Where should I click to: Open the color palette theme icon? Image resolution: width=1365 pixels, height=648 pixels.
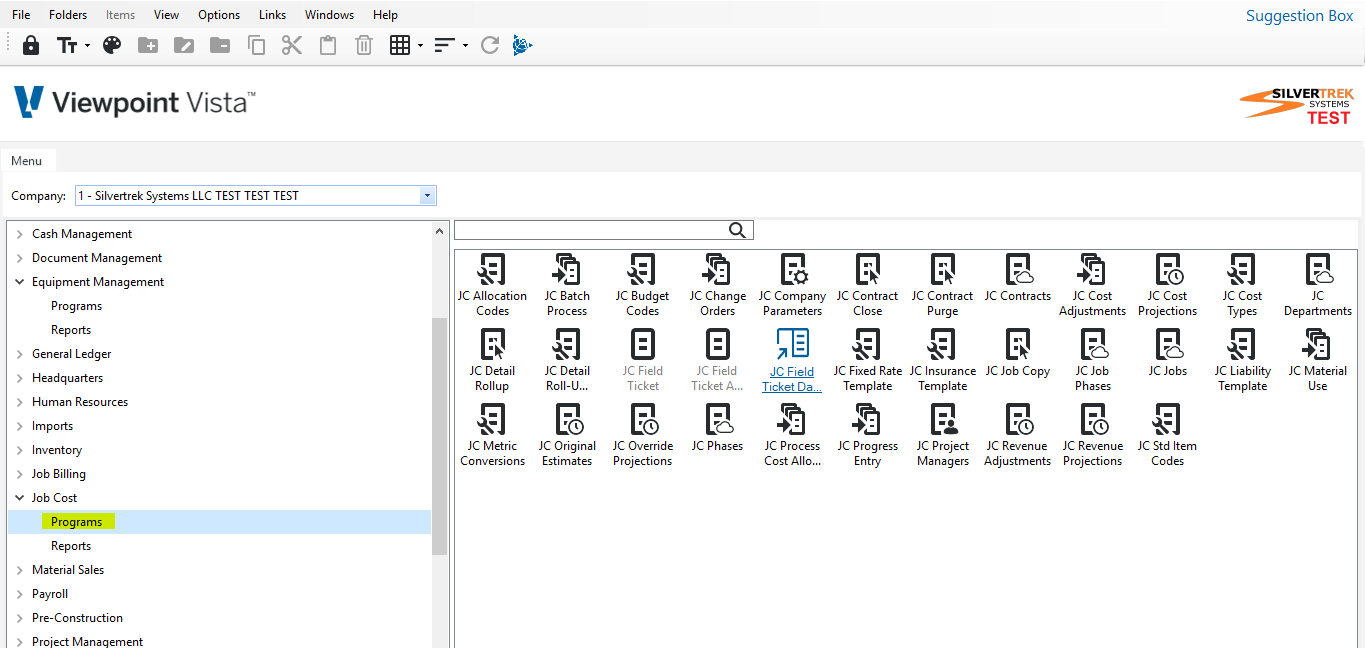[112, 45]
